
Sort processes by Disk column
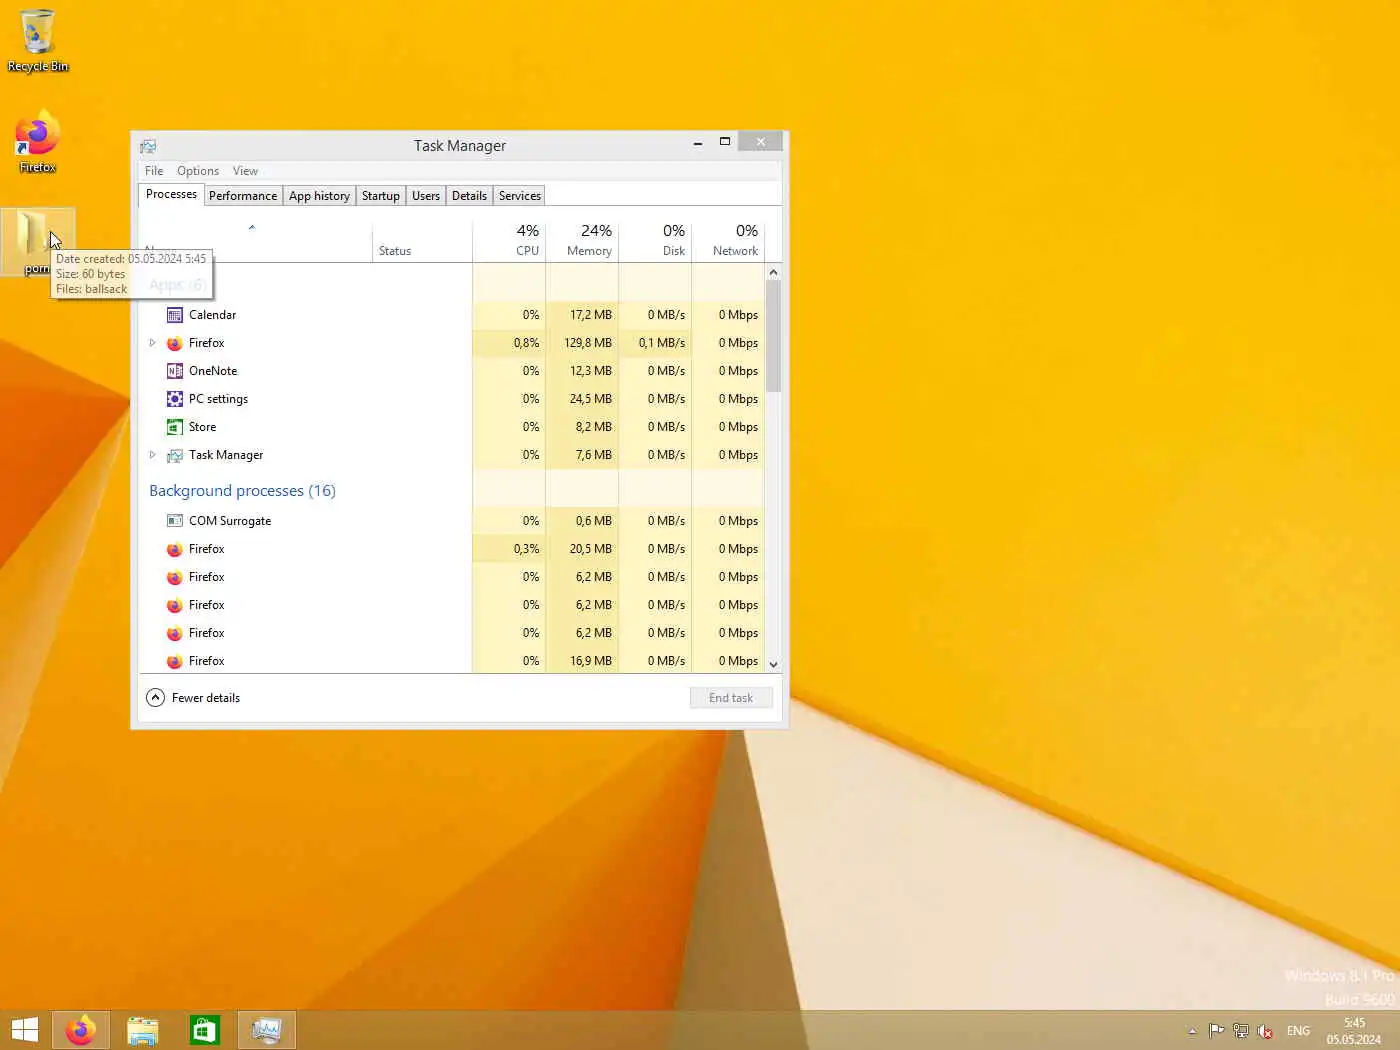pyautogui.click(x=655, y=240)
